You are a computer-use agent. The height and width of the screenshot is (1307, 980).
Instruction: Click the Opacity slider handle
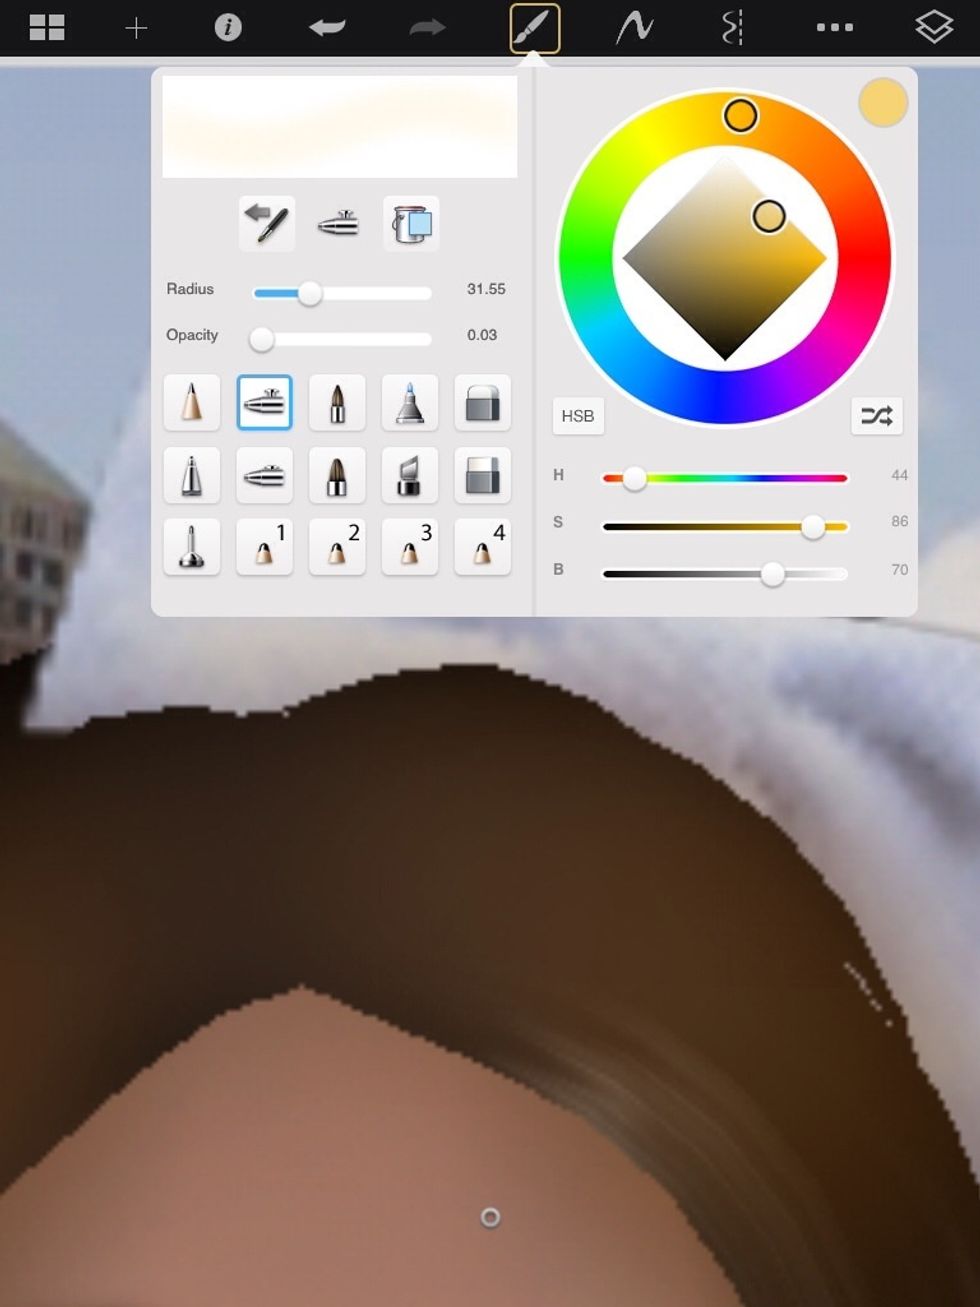pyautogui.click(x=262, y=340)
